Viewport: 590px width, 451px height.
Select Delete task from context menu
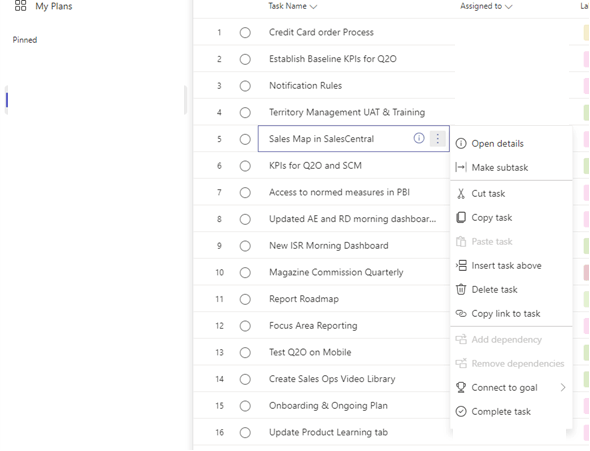tap(511, 289)
